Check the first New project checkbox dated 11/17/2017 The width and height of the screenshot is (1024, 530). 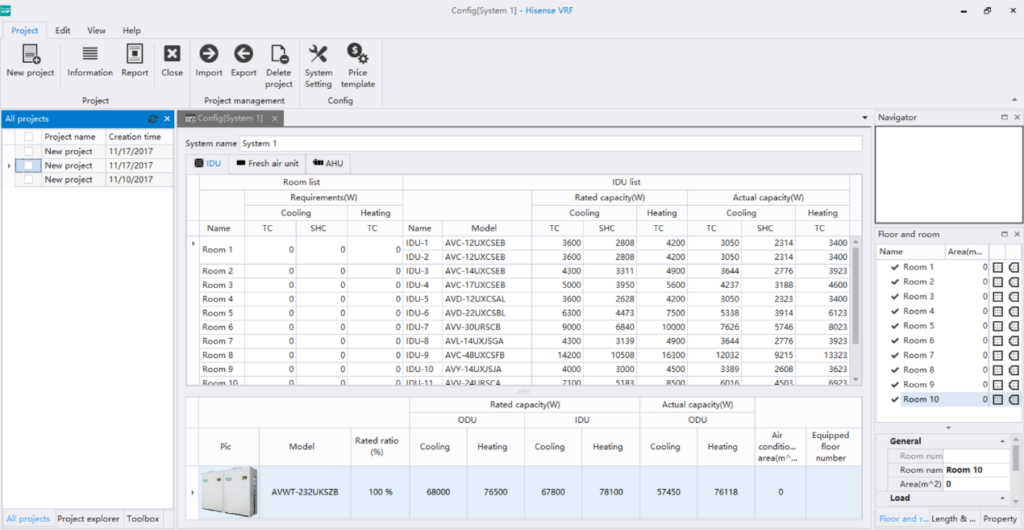(x=28, y=151)
